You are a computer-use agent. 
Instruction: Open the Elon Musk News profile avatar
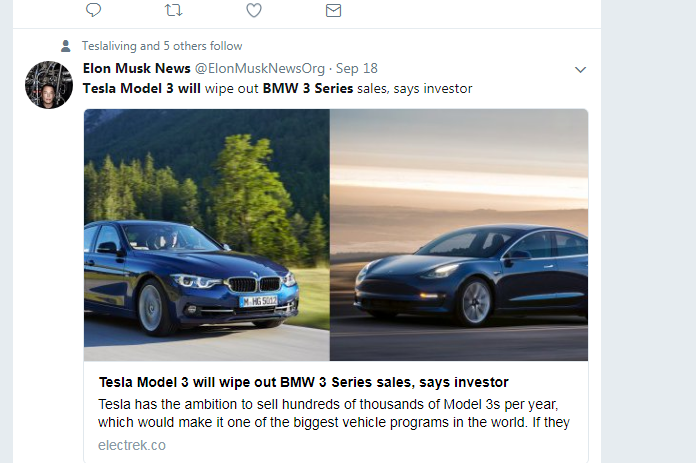[x=48, y=84]
